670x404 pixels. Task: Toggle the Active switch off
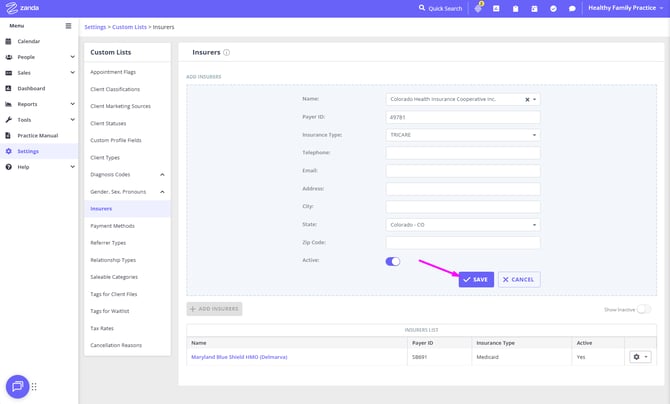pyautogui.click(x=393, y=261)
